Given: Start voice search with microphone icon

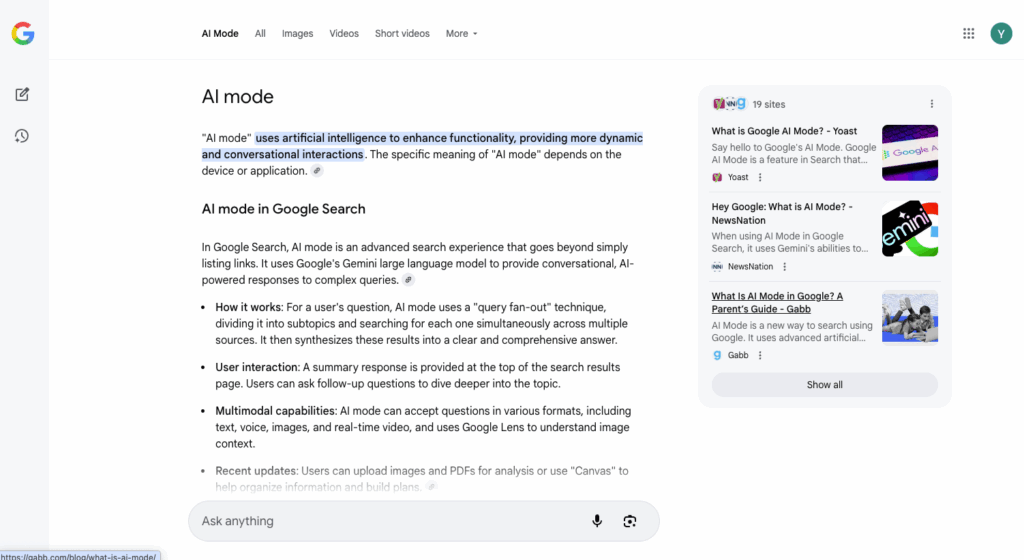Looking at the screenshot, I should [x=597, y=521].
